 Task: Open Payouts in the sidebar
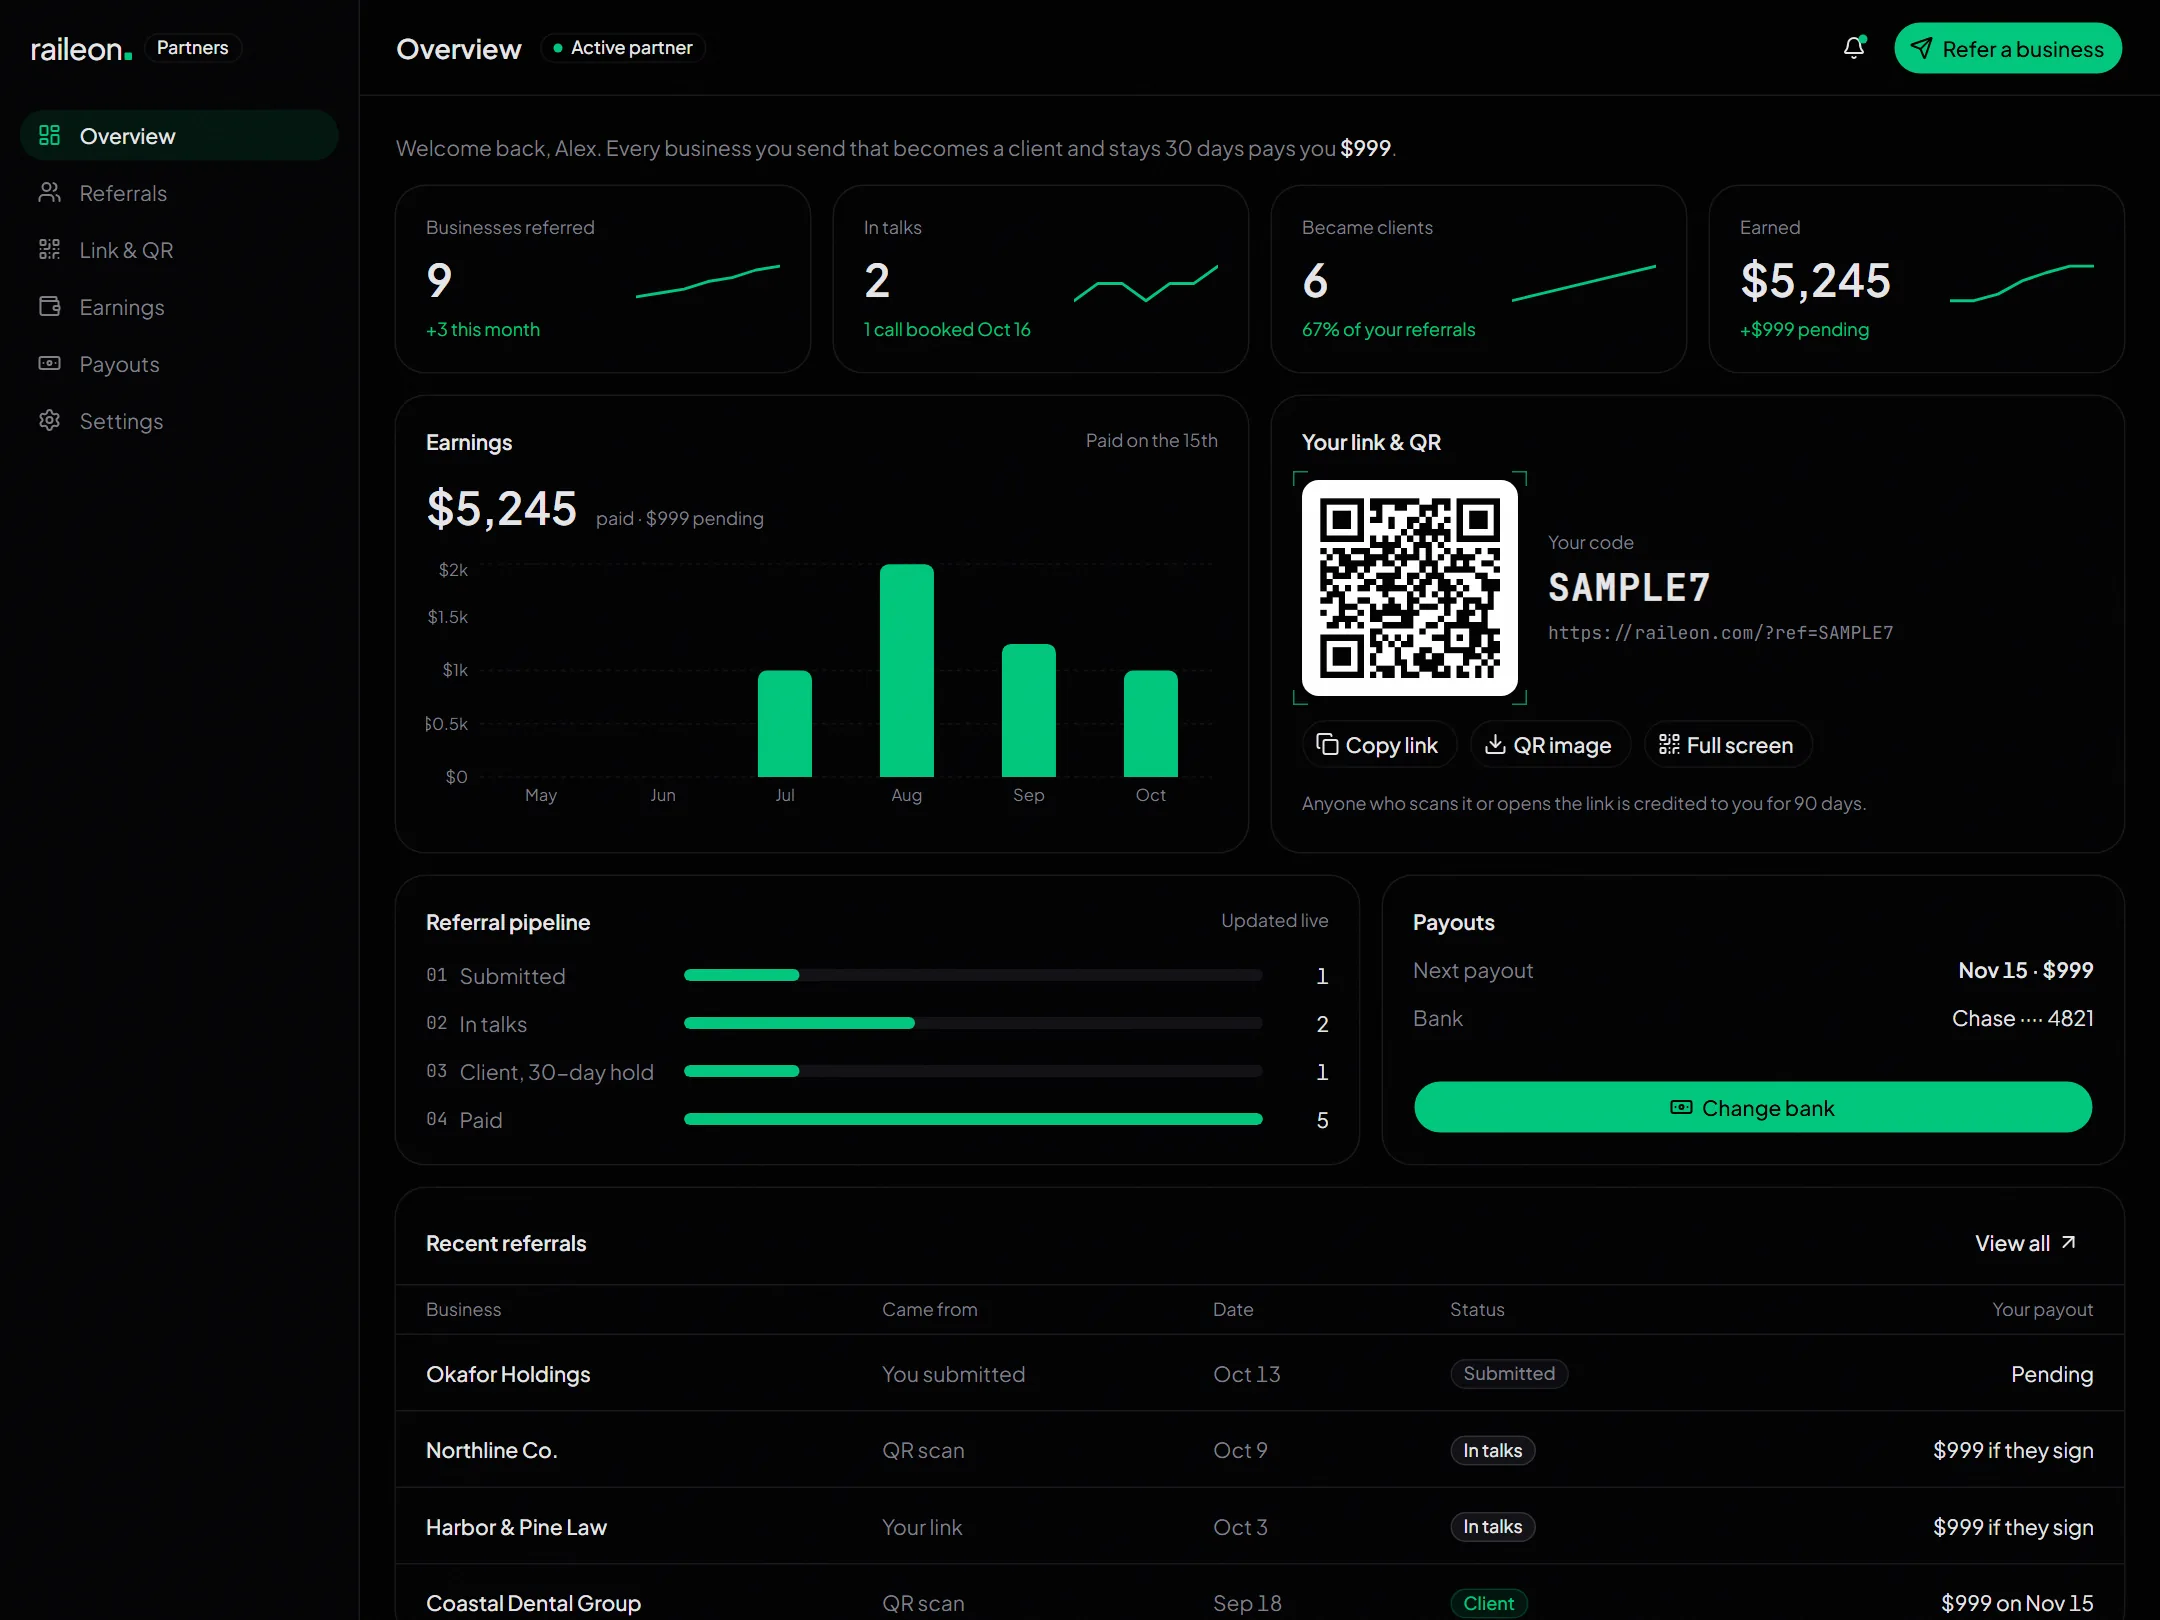point(179,363)
